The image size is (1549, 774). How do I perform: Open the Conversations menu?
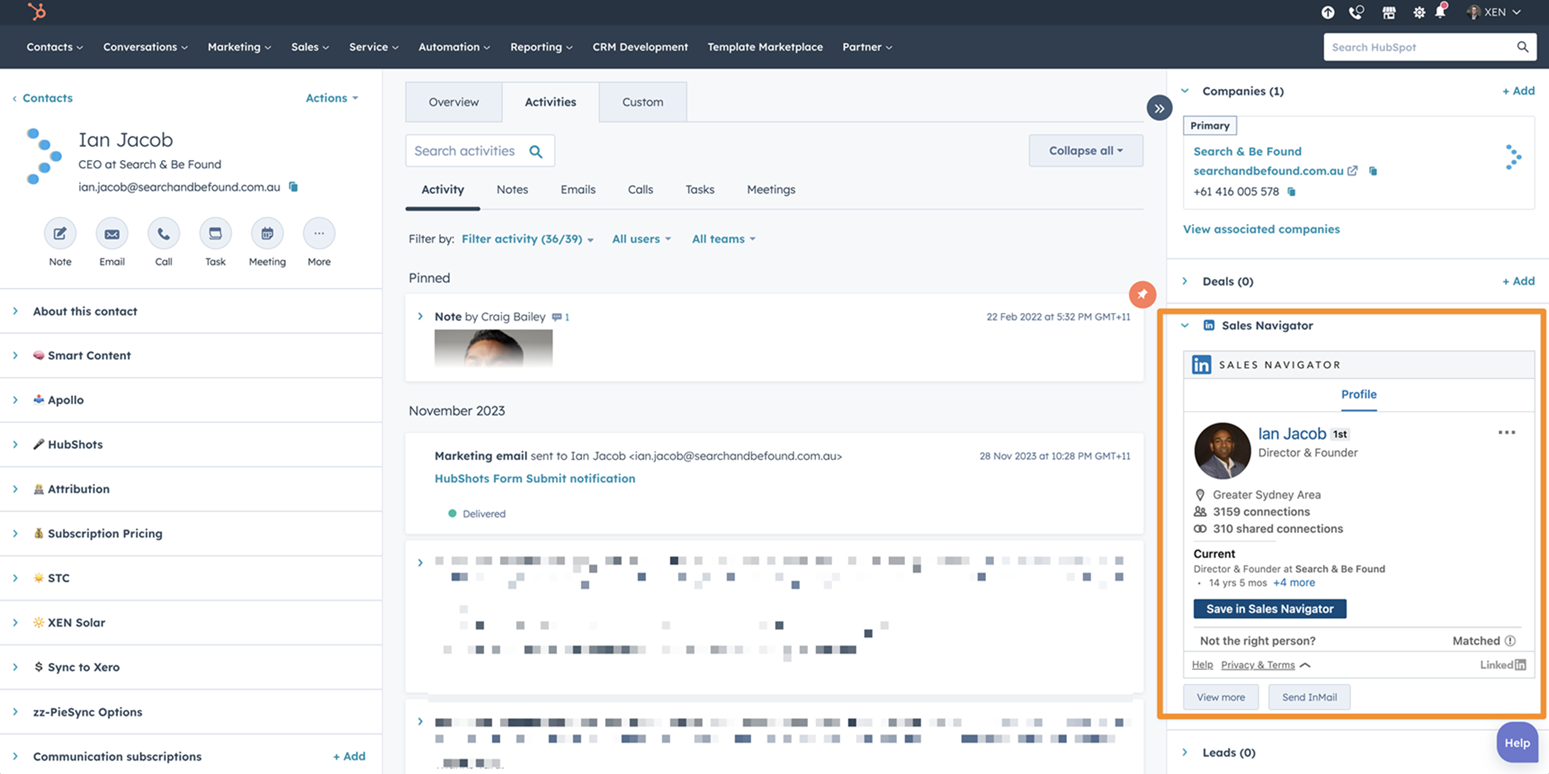pyautogui.click(x=146, y=47)
